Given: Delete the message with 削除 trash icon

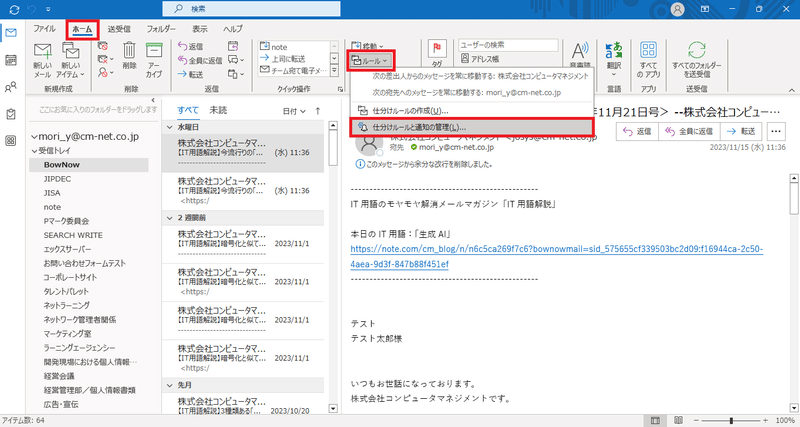Looking at the screenshot, I should [x=130, y=57].
